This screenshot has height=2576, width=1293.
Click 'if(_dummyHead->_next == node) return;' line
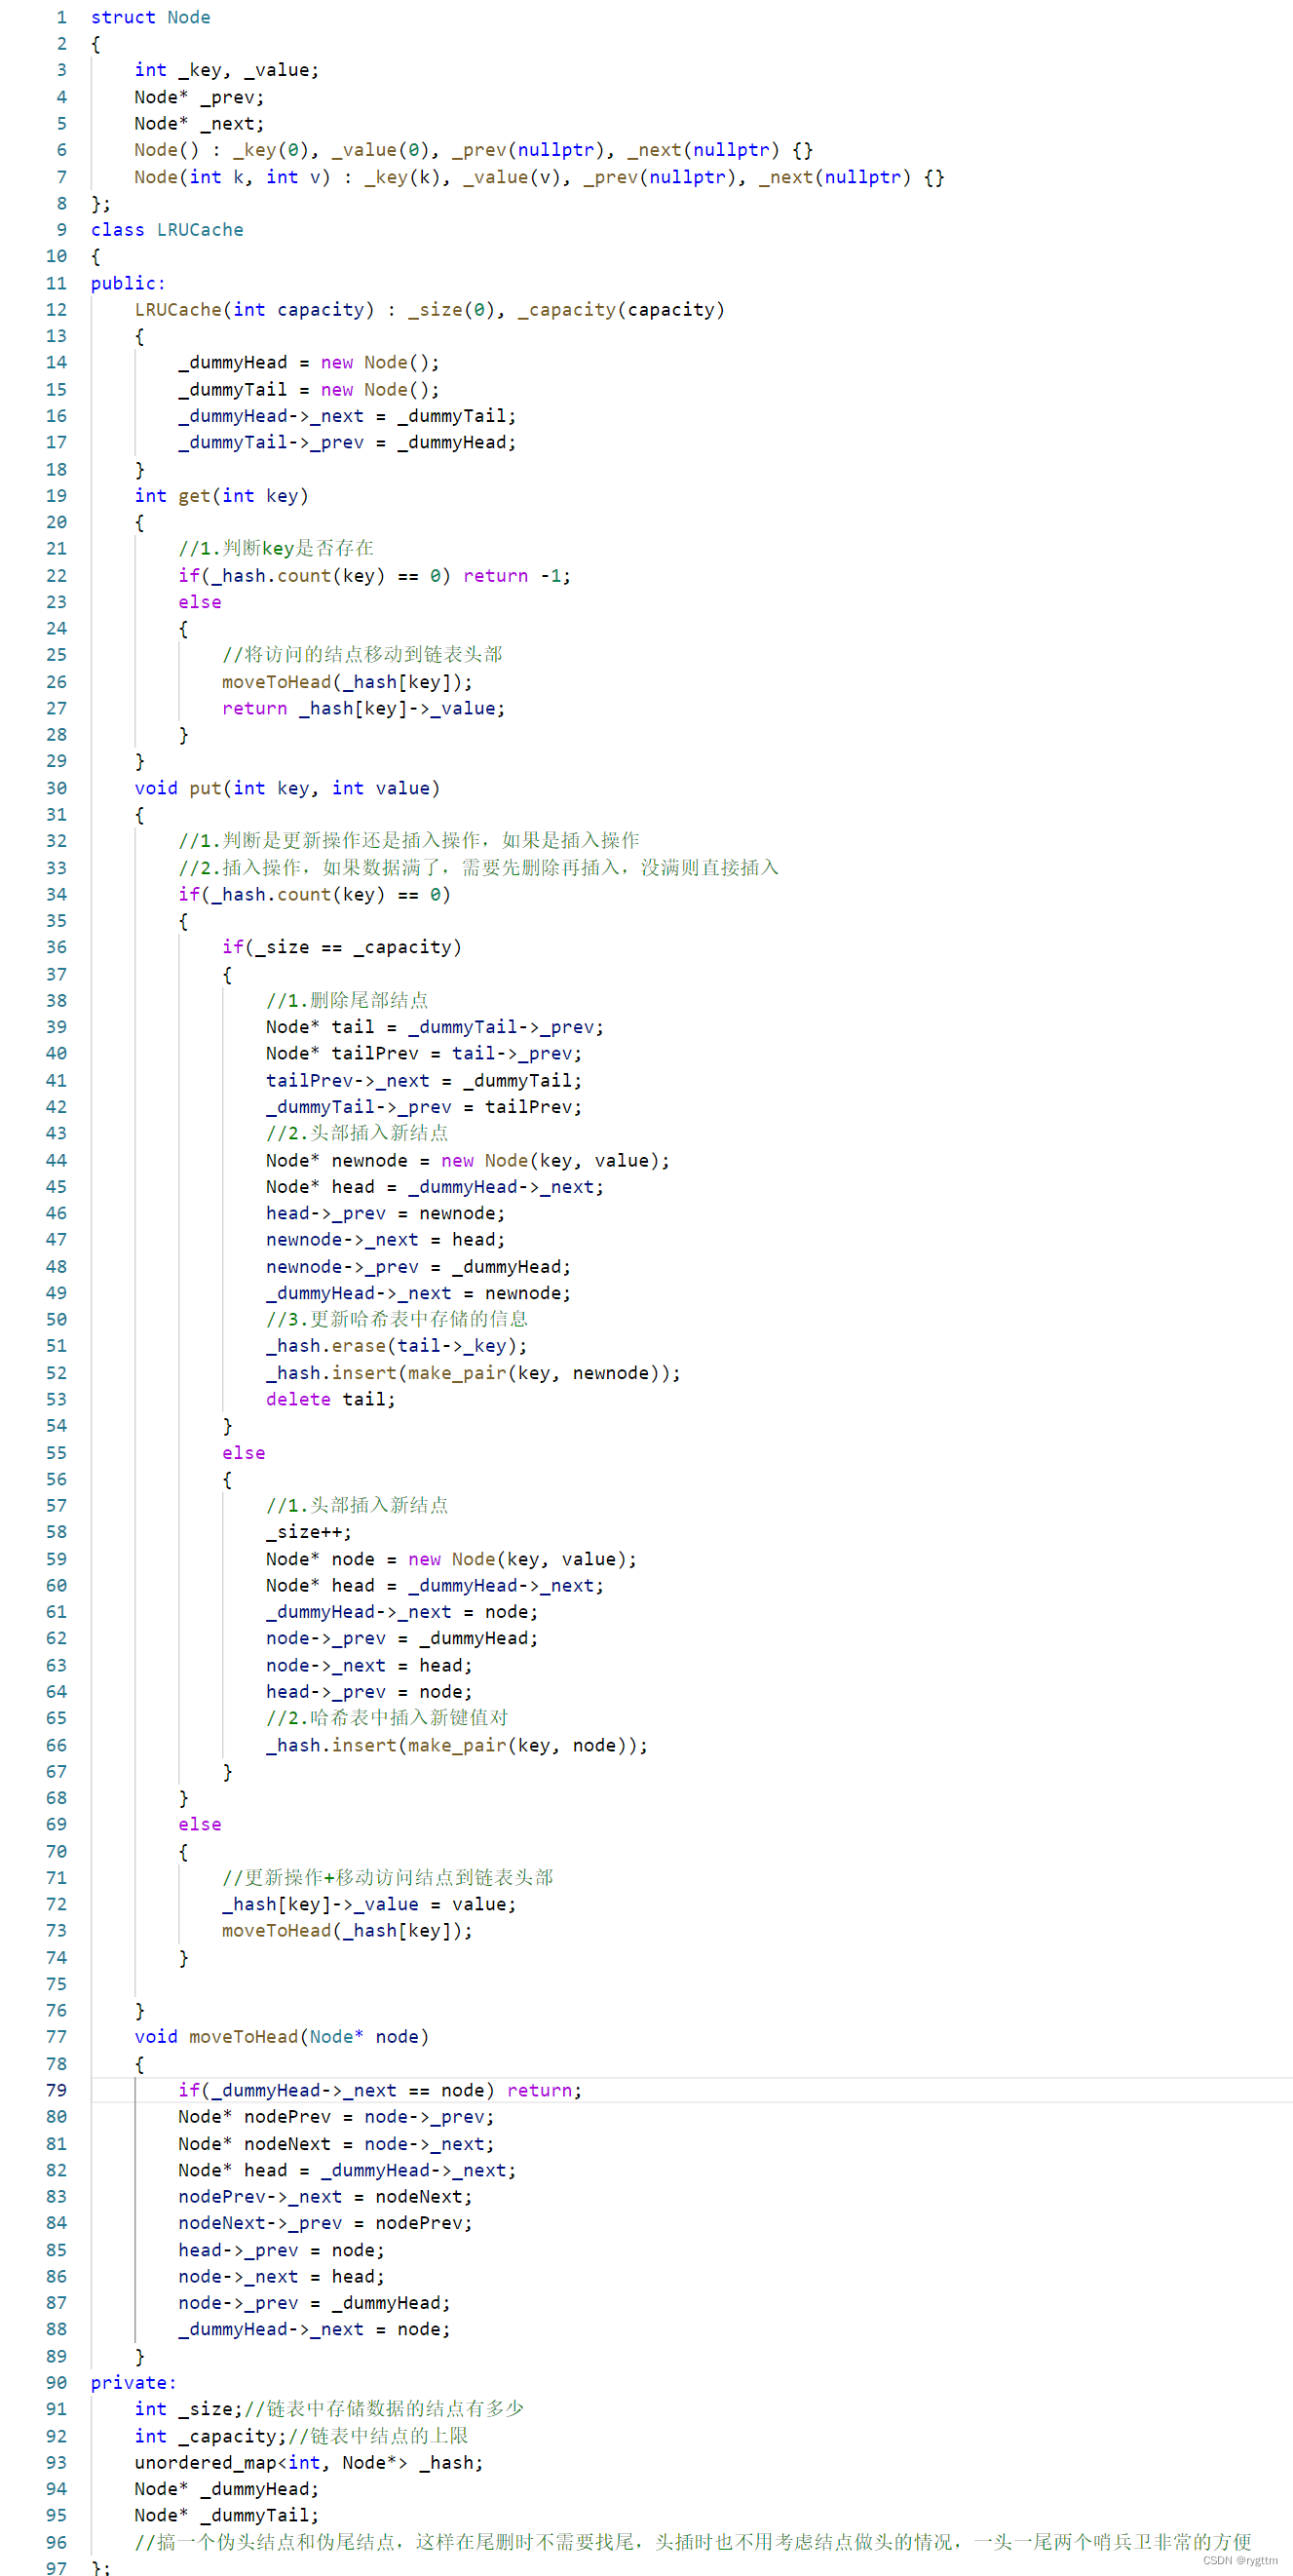[380, 2091]
